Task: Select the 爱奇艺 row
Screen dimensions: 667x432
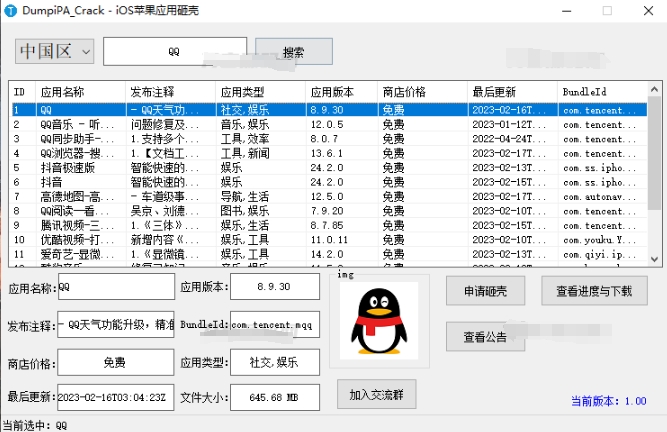Action: [329, 255]
